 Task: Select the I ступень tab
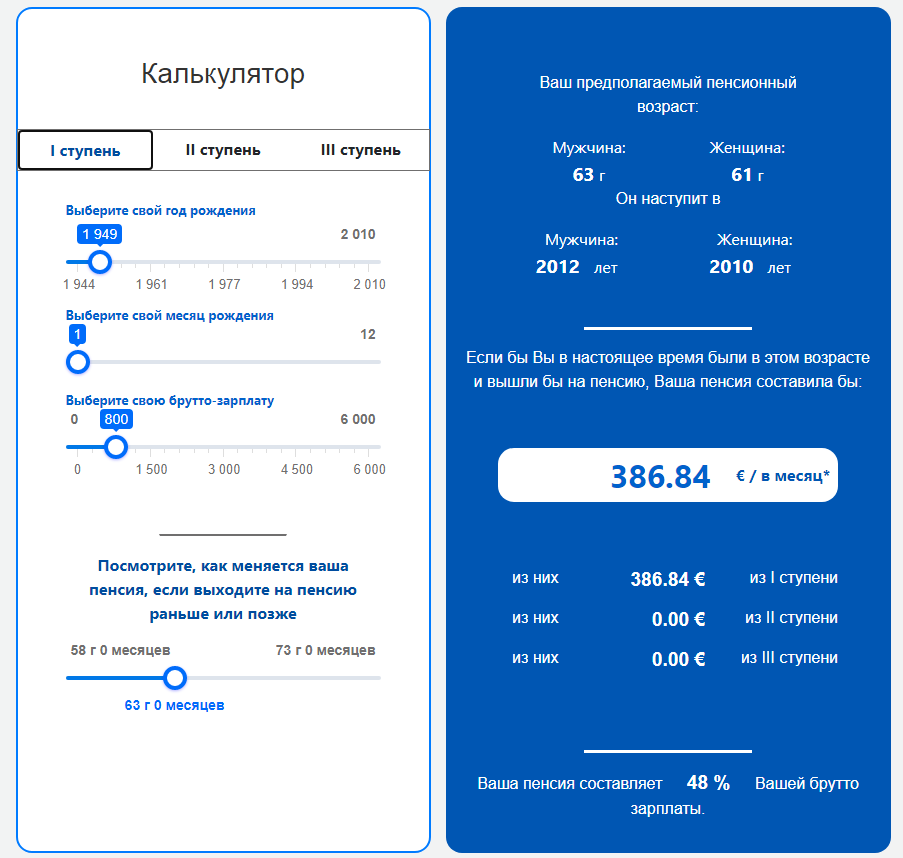pos(85,149)
